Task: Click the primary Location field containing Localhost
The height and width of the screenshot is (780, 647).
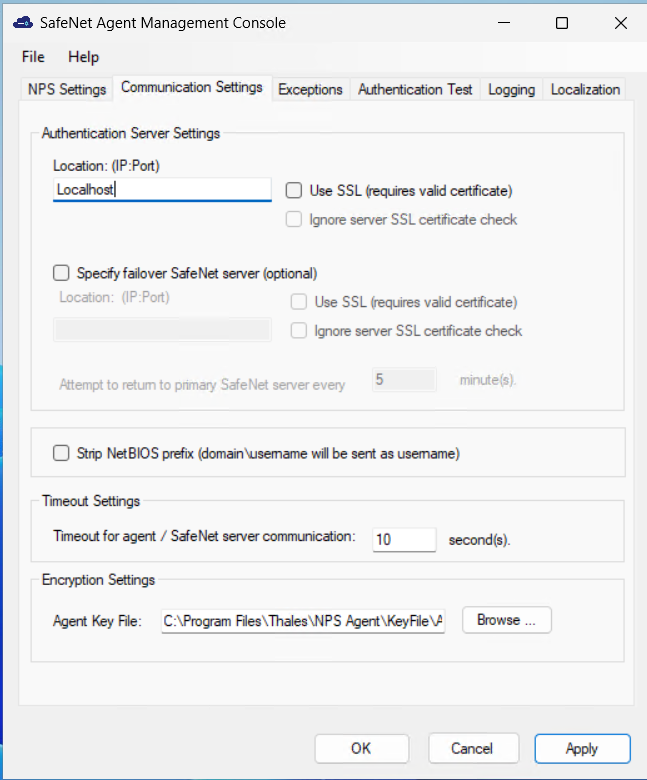Action: 162,190
